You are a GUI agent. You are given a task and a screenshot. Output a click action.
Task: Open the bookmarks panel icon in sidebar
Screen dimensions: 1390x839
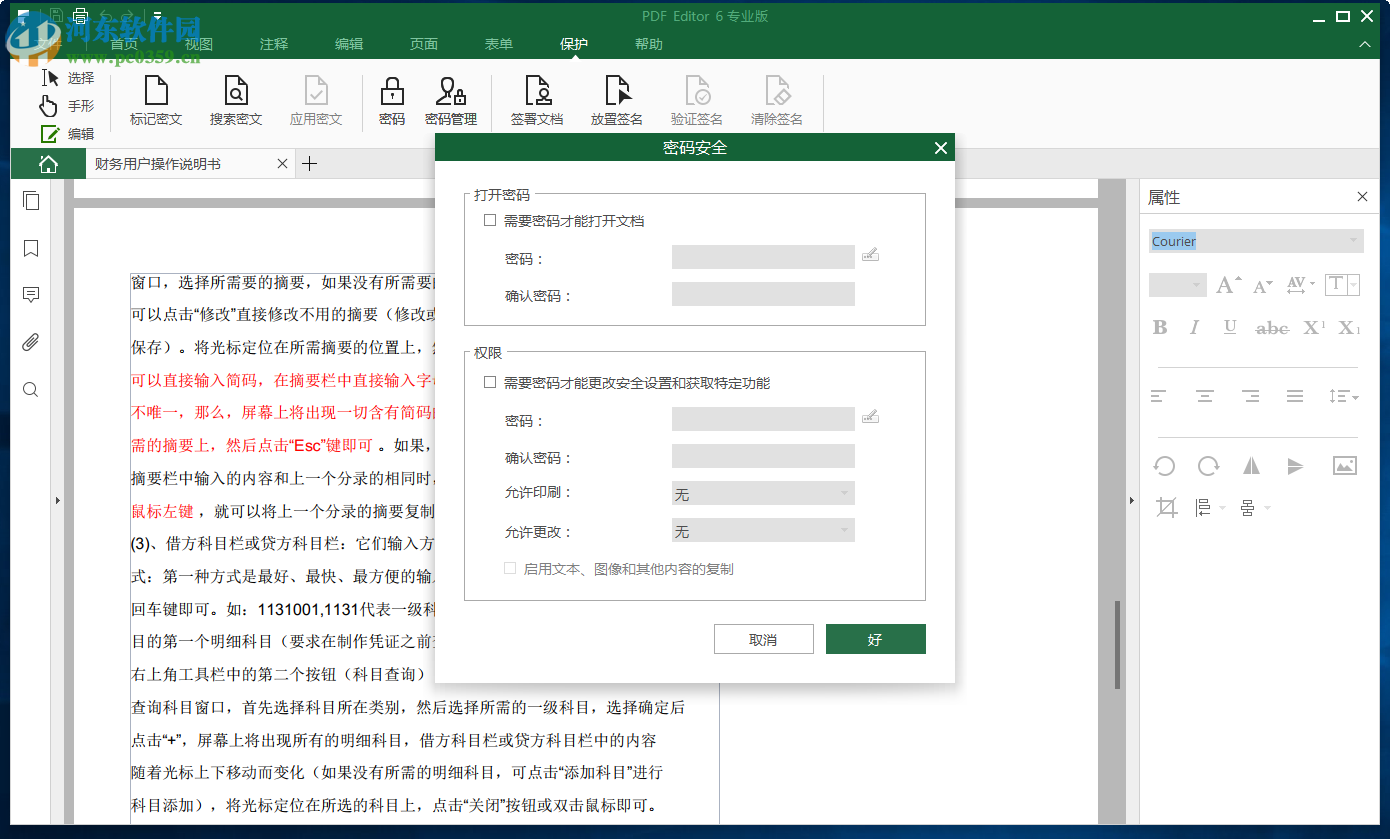click(x=30, y=248)
